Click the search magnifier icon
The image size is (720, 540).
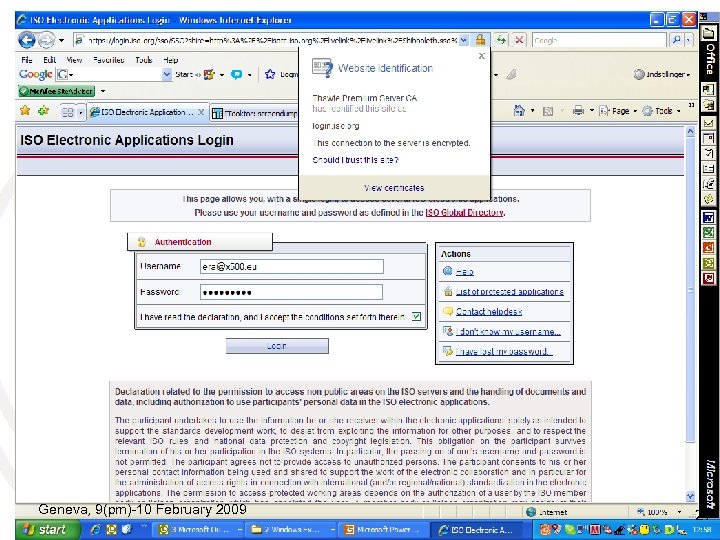[x=676, y=40]
